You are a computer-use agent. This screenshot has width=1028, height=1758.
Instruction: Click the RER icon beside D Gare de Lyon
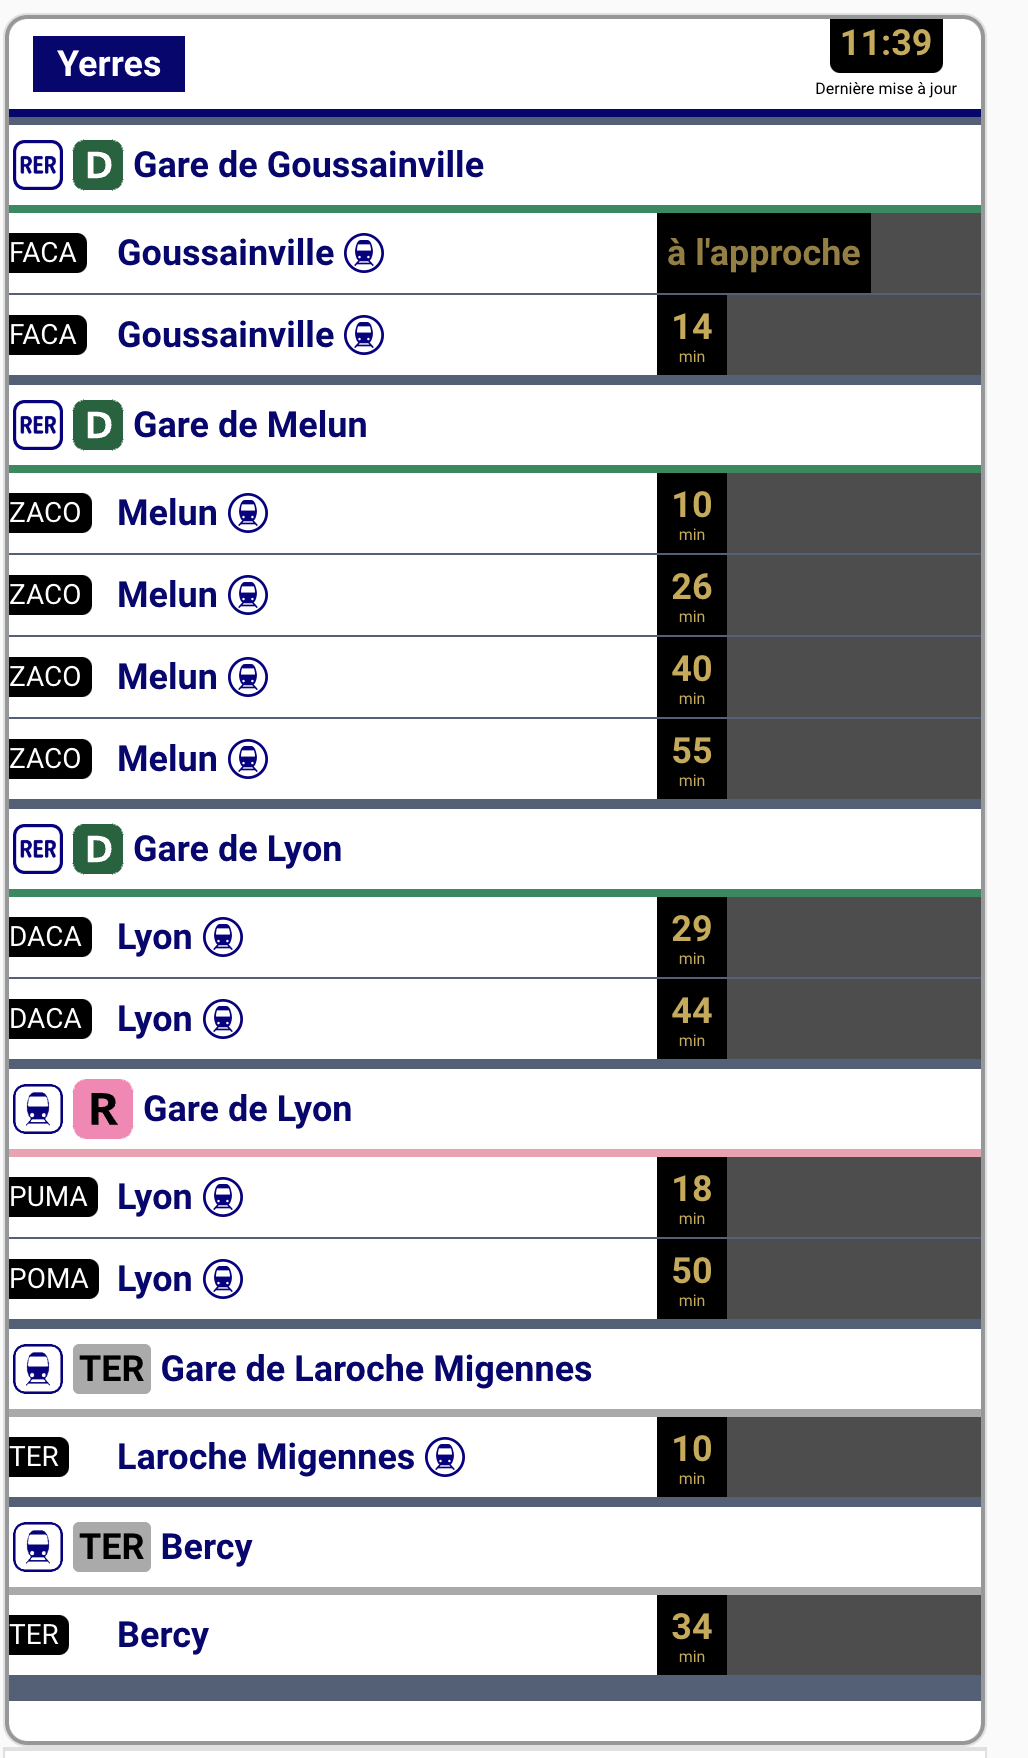(x=38, y=849)
